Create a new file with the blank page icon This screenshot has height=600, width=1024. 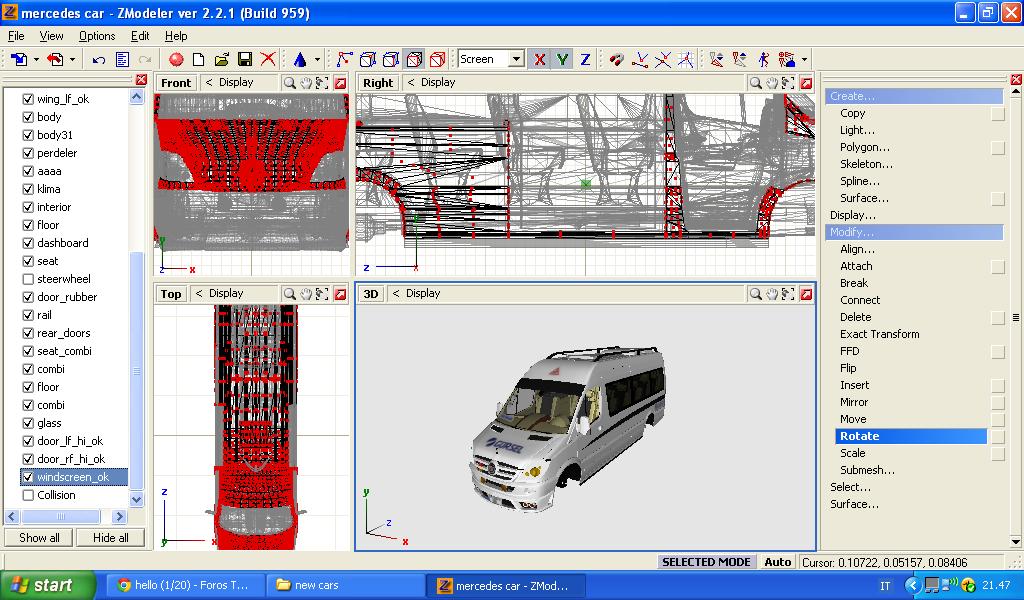coord(199,59)
